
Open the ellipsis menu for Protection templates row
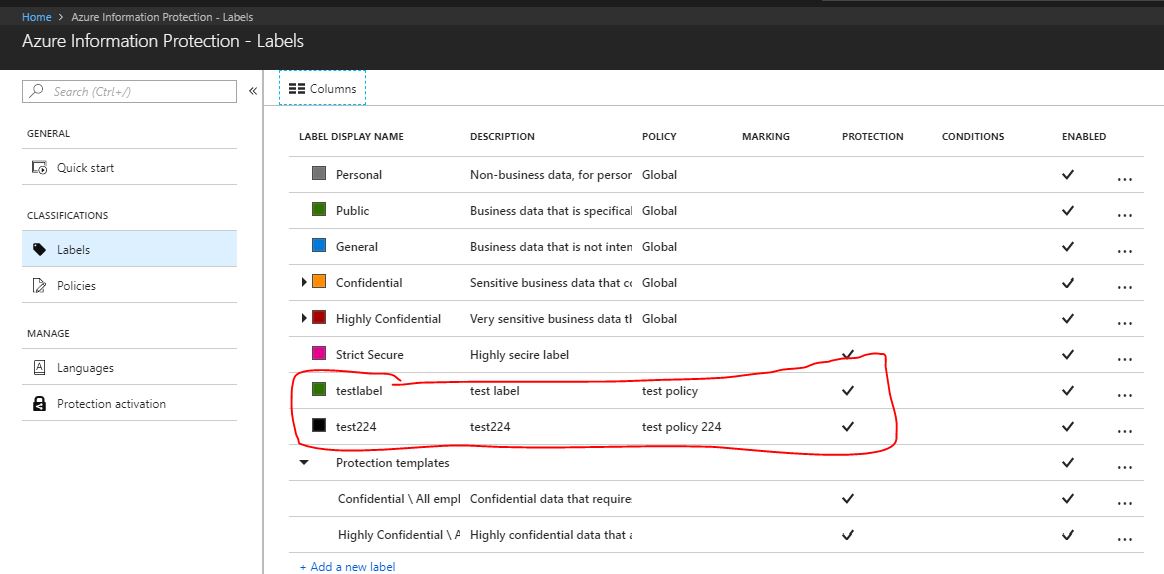click(1124, 468)
